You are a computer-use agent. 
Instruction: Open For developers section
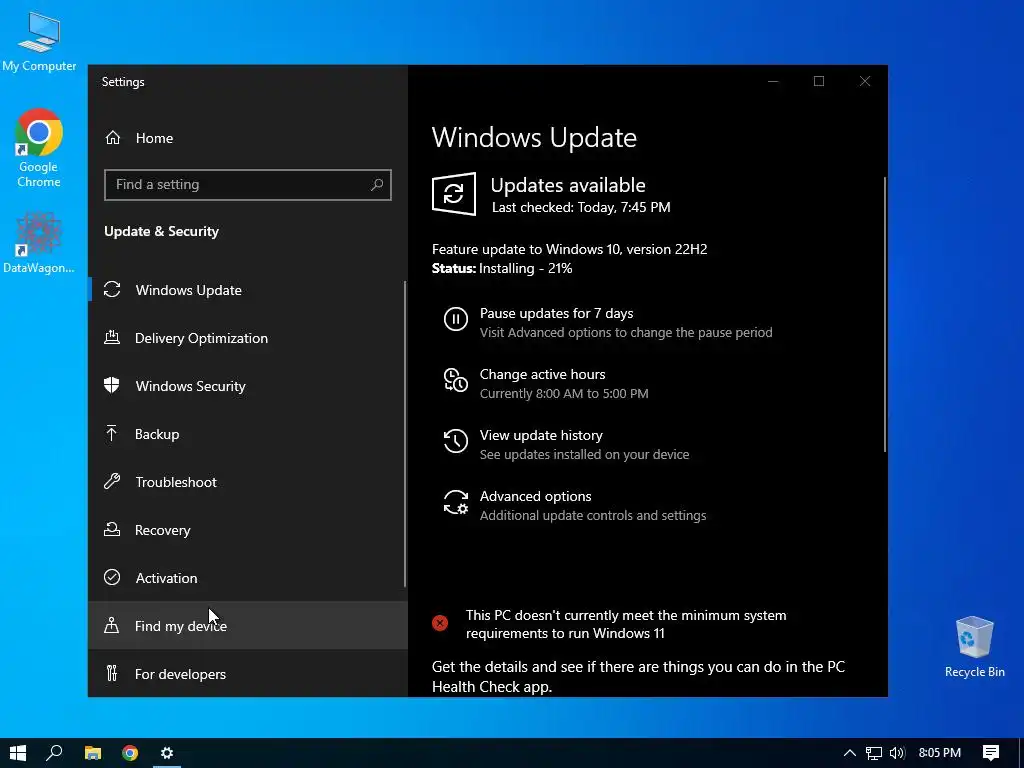(x=248, y=674)
